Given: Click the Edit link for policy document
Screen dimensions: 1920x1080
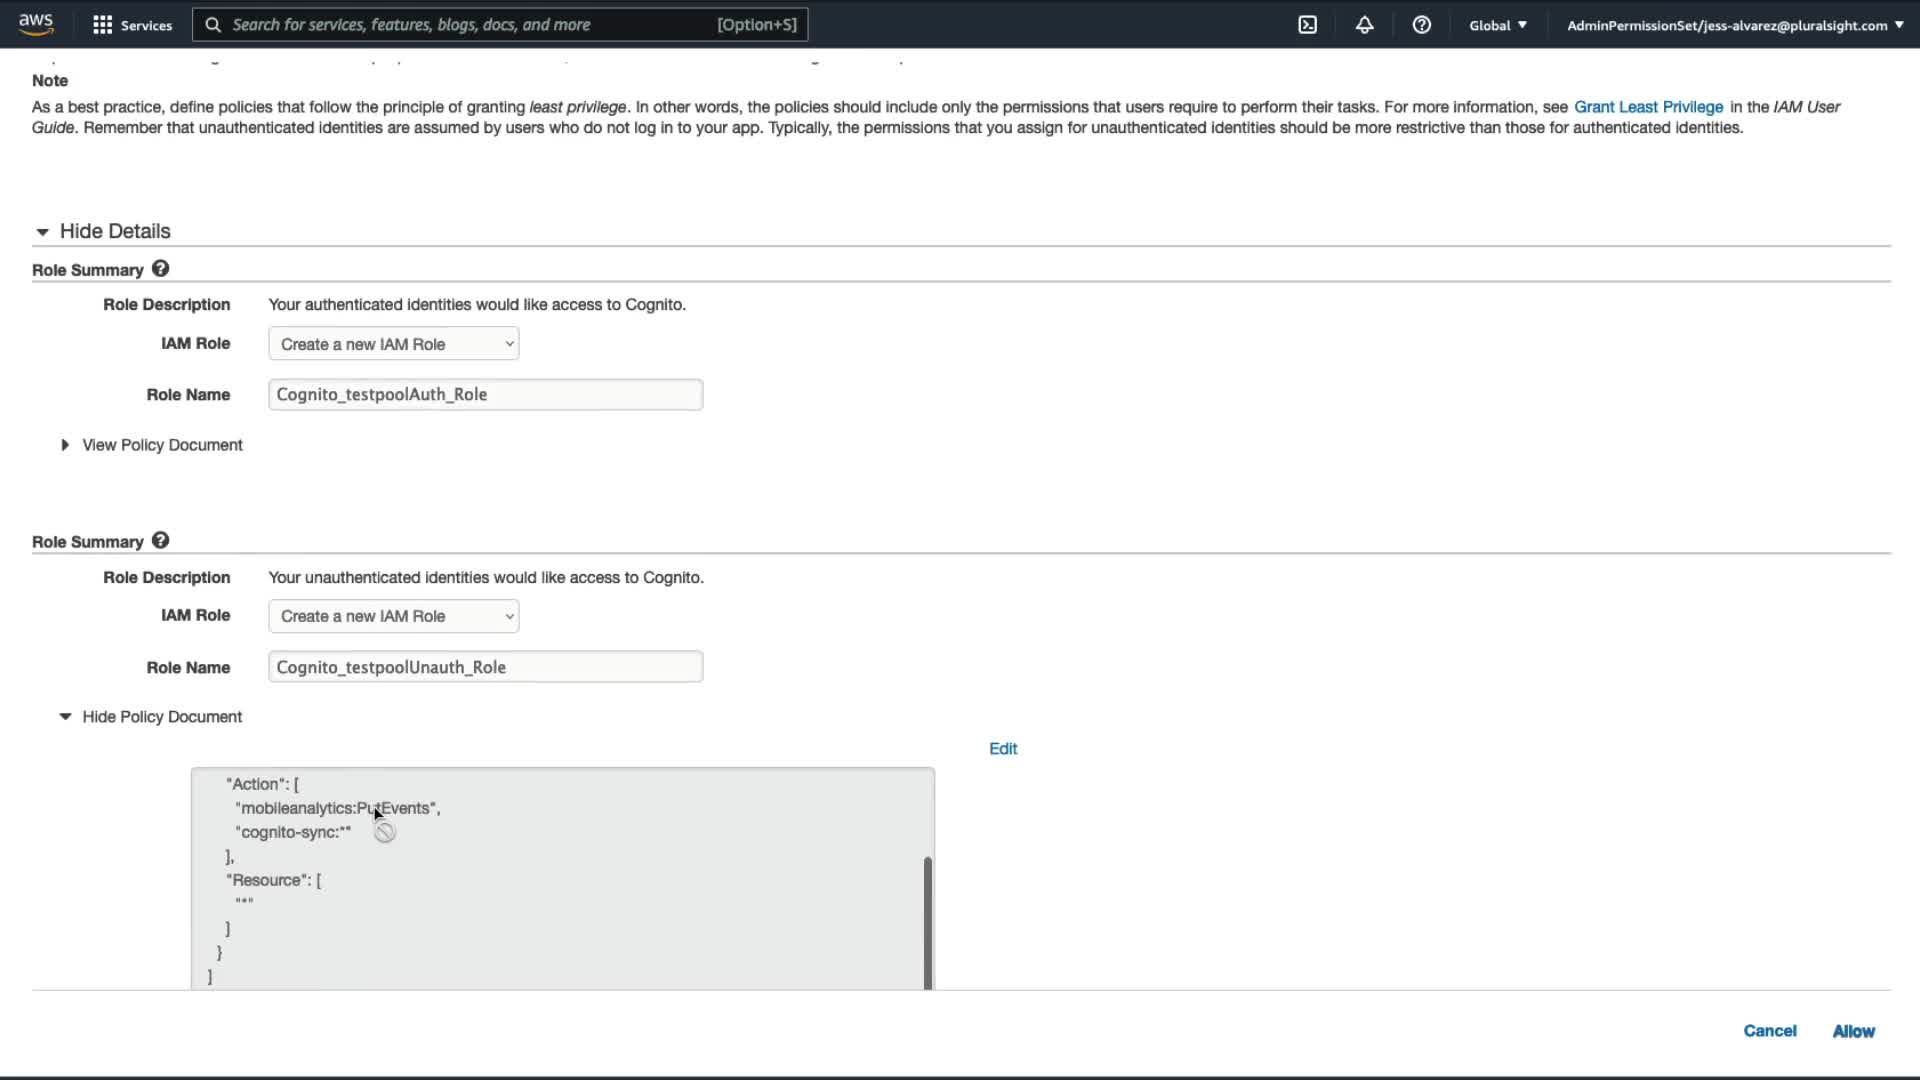Looking at the screenshot, I should point(1002,749).
